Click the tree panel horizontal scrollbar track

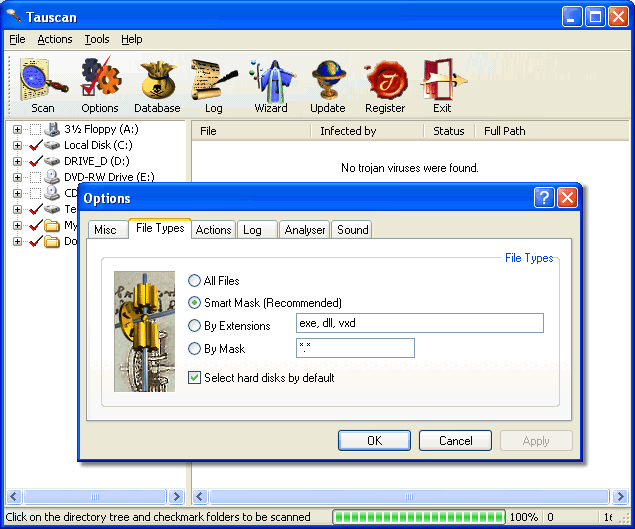point(95,496)
